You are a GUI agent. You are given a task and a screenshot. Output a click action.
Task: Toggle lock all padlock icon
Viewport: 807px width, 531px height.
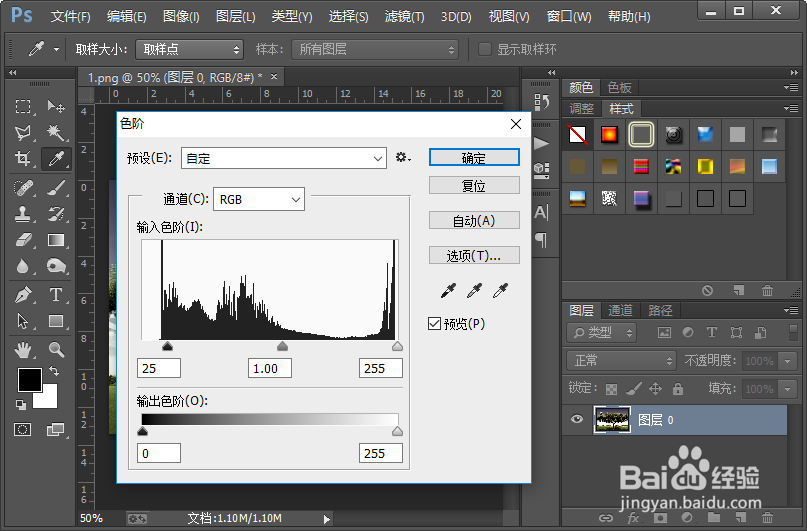point(678,388)
